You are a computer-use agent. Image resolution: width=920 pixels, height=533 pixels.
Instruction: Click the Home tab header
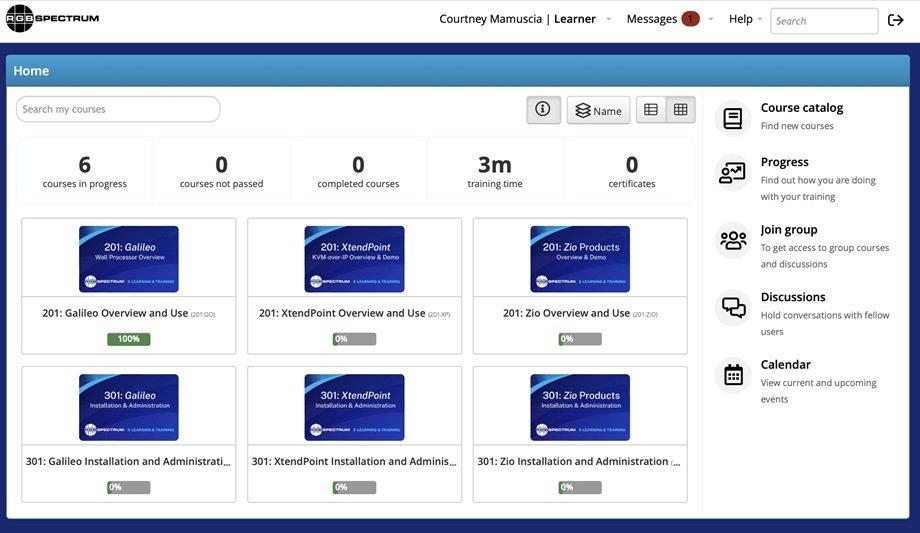[31, 71]
